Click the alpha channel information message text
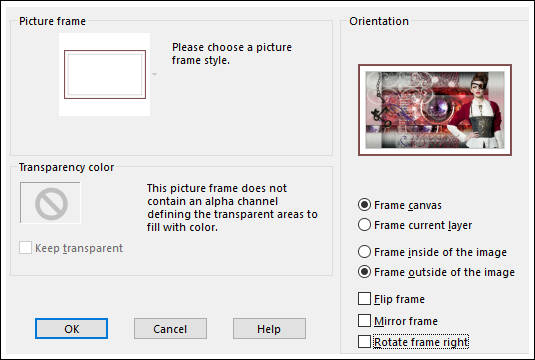This screenshot has height=360, width=535. pyautogui.click(x=232, y=207)
